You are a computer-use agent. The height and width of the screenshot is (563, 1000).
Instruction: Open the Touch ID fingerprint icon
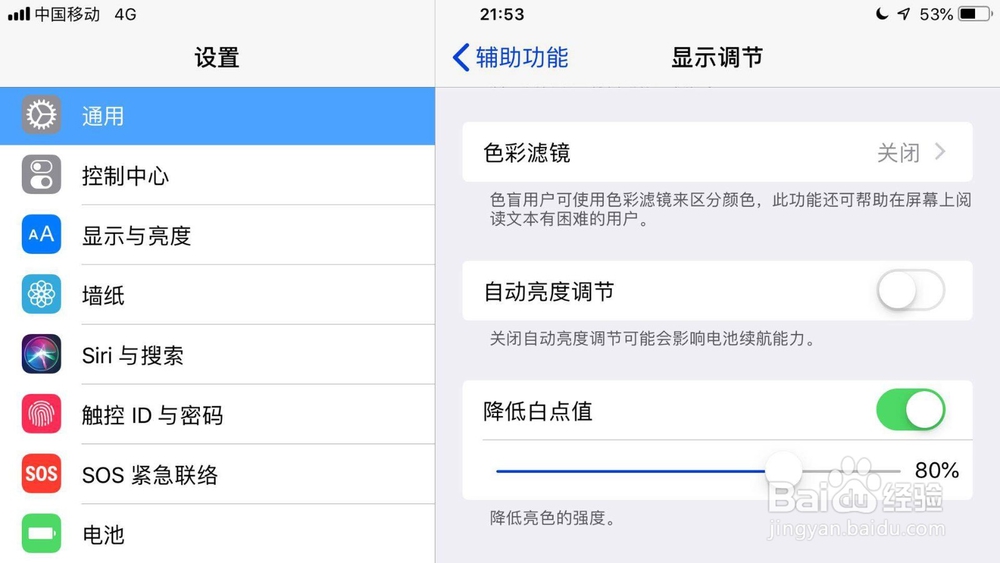tap(41, 415)
